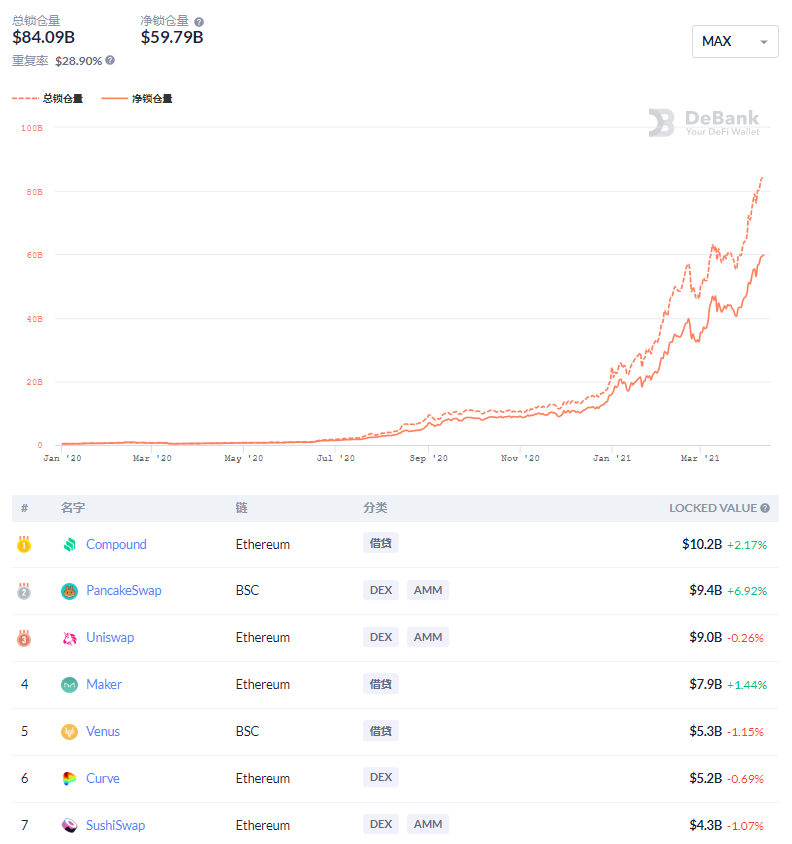Open the SushiSwap protocol link
792x844 pixels.
pos(116,825)
